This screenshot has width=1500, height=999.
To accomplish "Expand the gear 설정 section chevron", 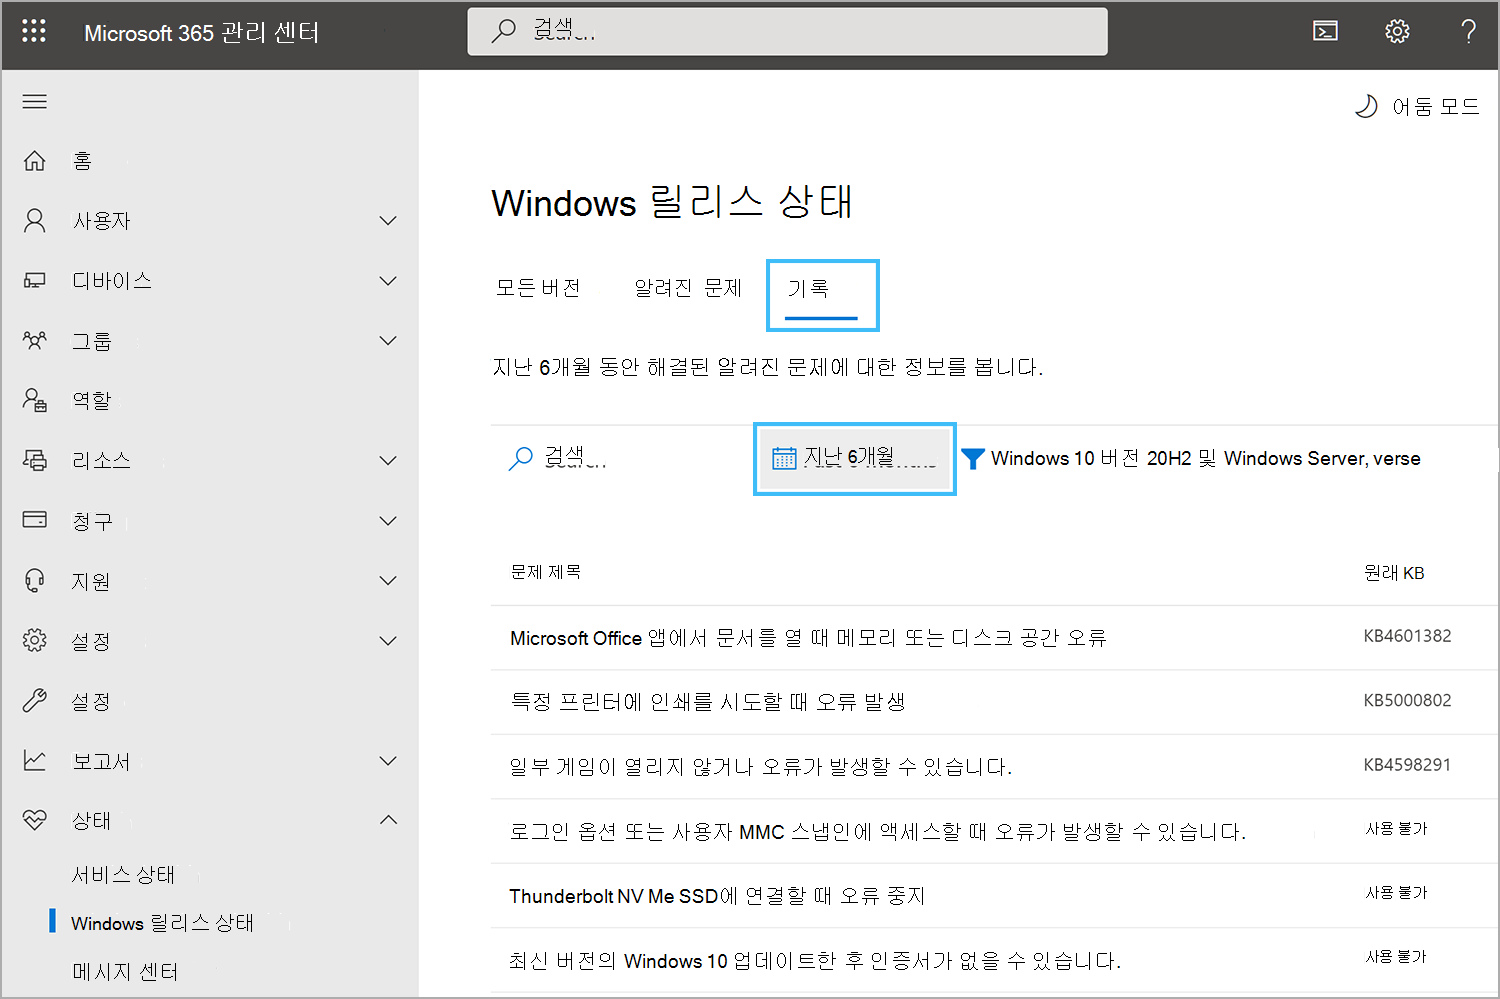I will [x=388, y=641].
